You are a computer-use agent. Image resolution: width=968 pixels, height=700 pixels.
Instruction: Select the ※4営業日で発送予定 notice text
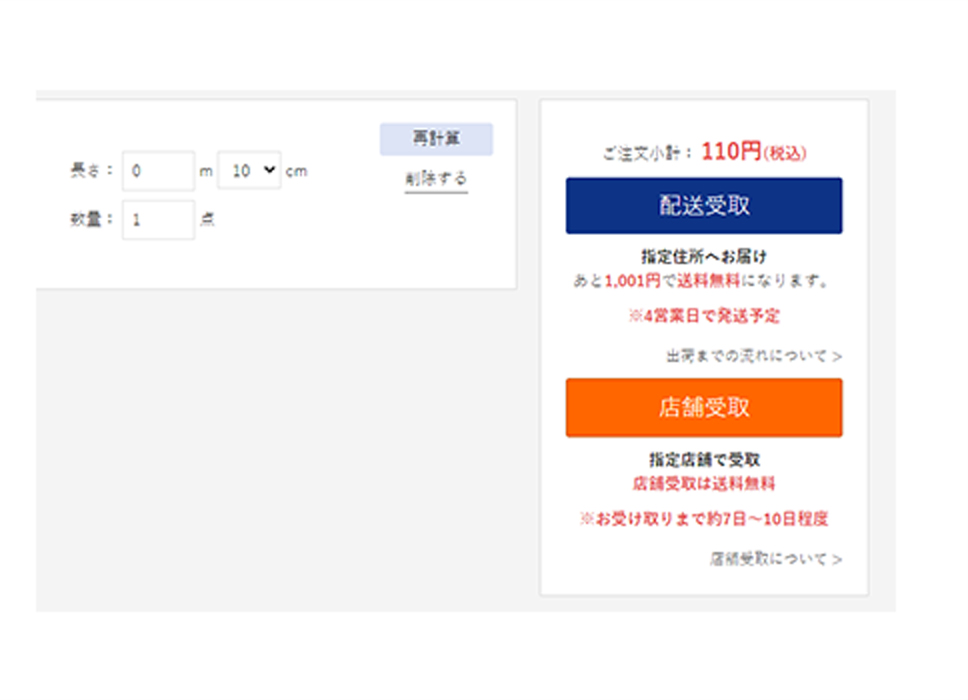[704, 316]
